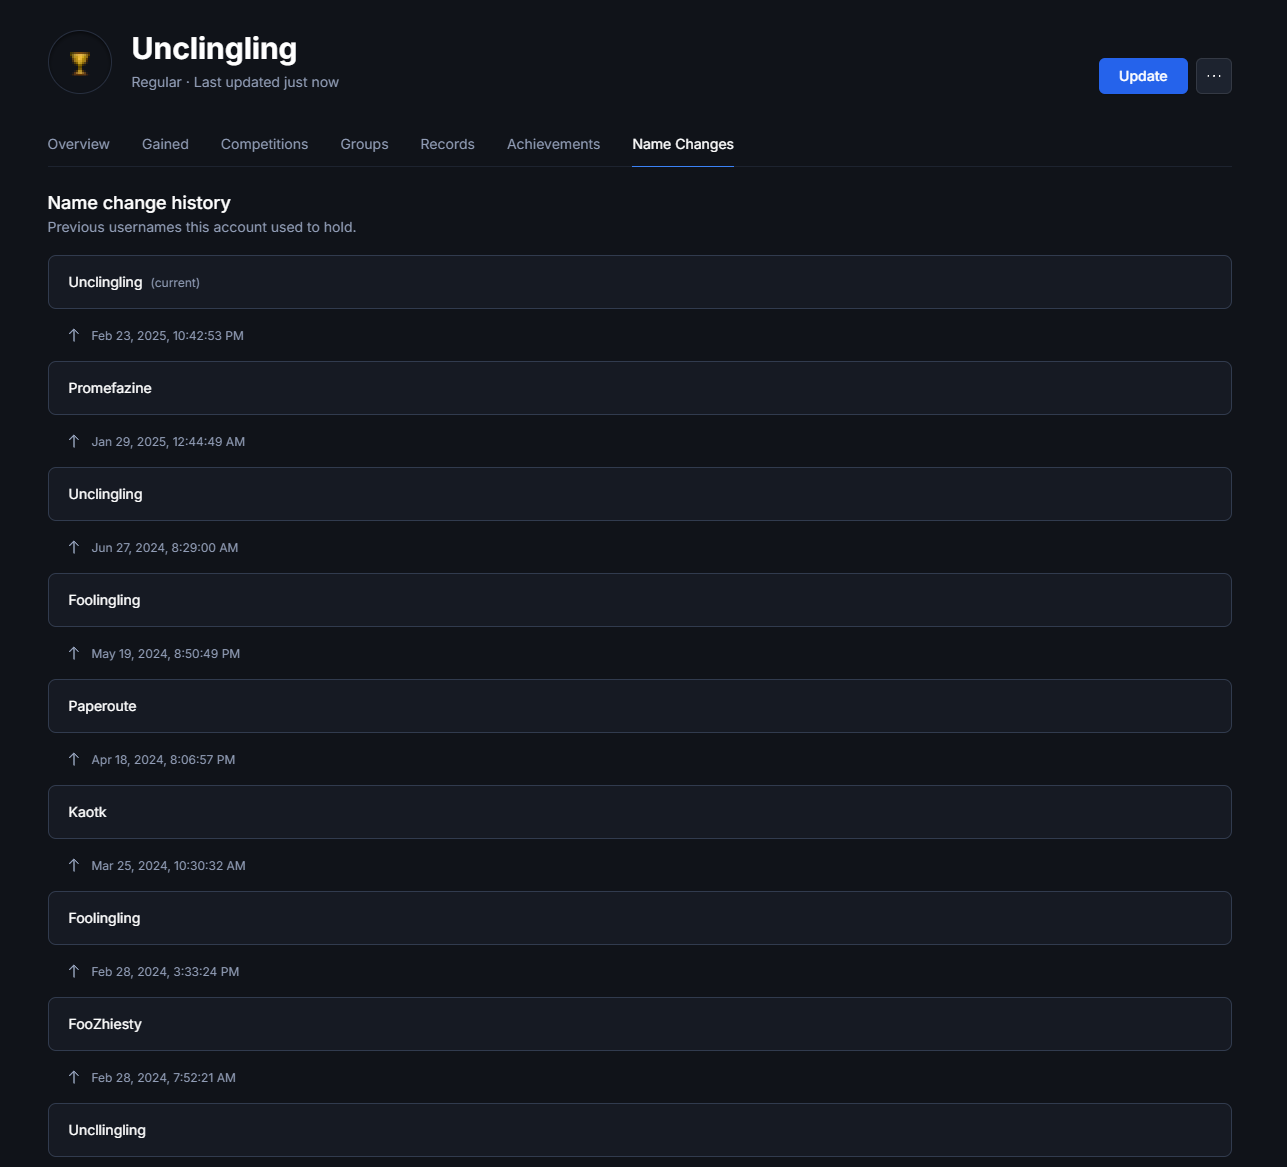
Task: Click the arrow icon beside May 19, 2024
Action: point(74,653)
